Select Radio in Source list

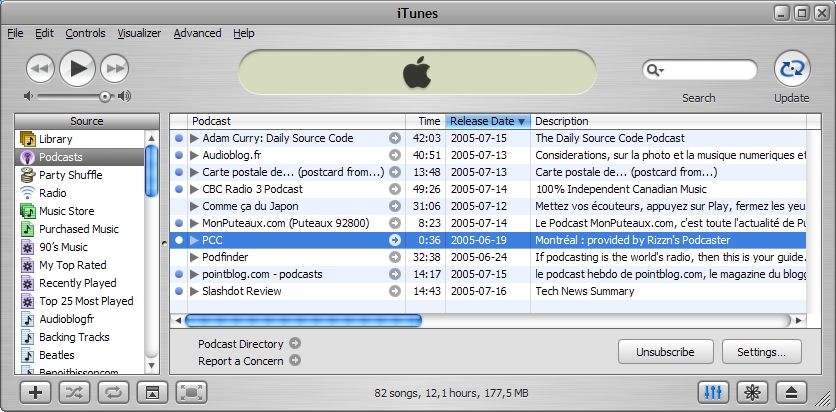80,193
